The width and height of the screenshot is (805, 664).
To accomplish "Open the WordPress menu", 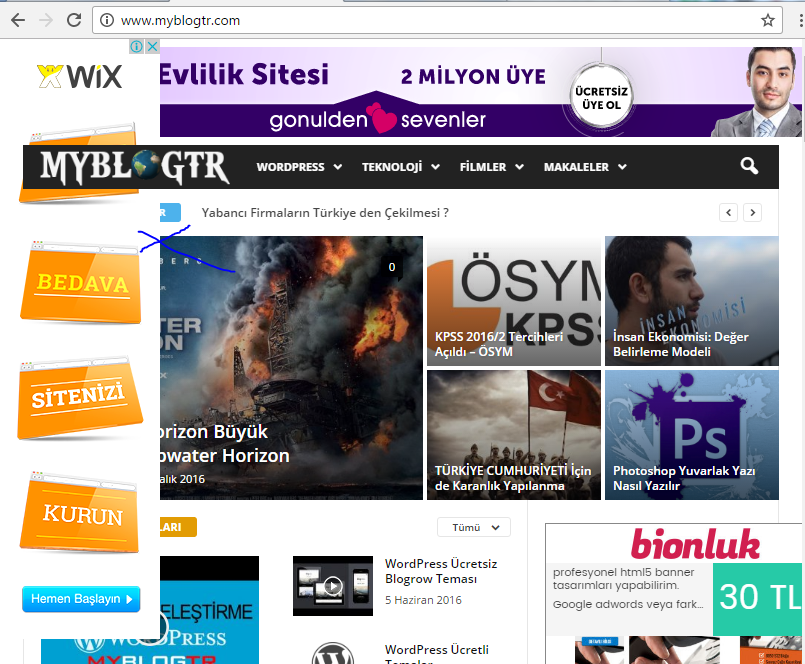I will (291, 167).
